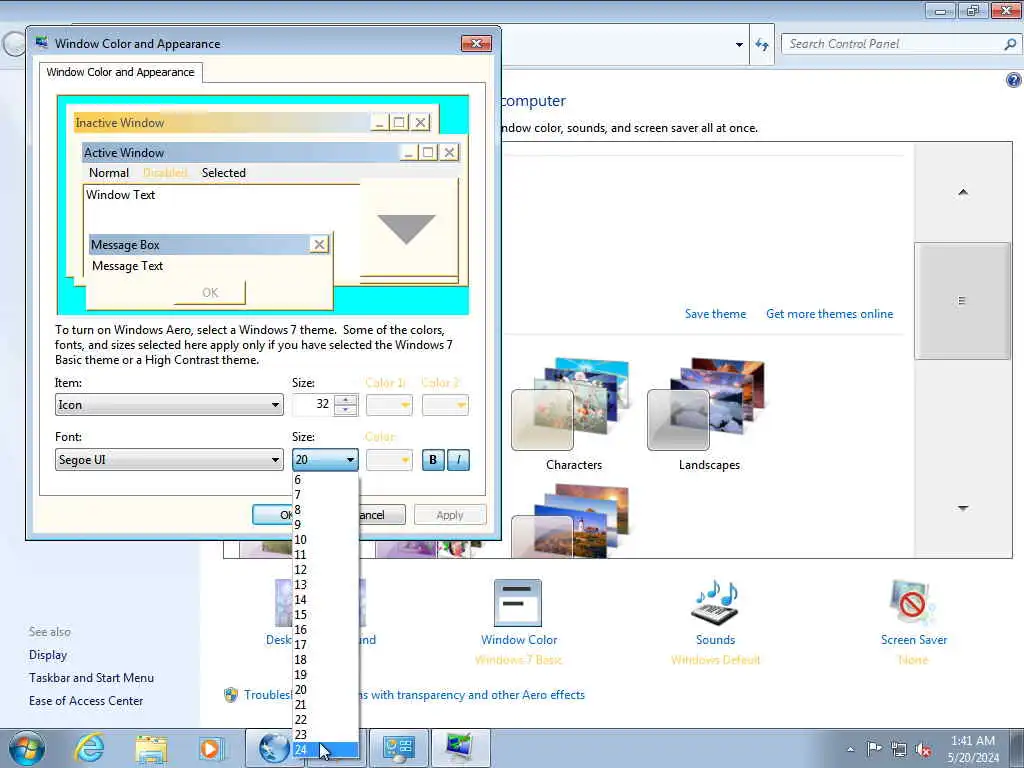Open Windows Explorer folder in taskbar

pyautogui.click(x=152, y=748)
